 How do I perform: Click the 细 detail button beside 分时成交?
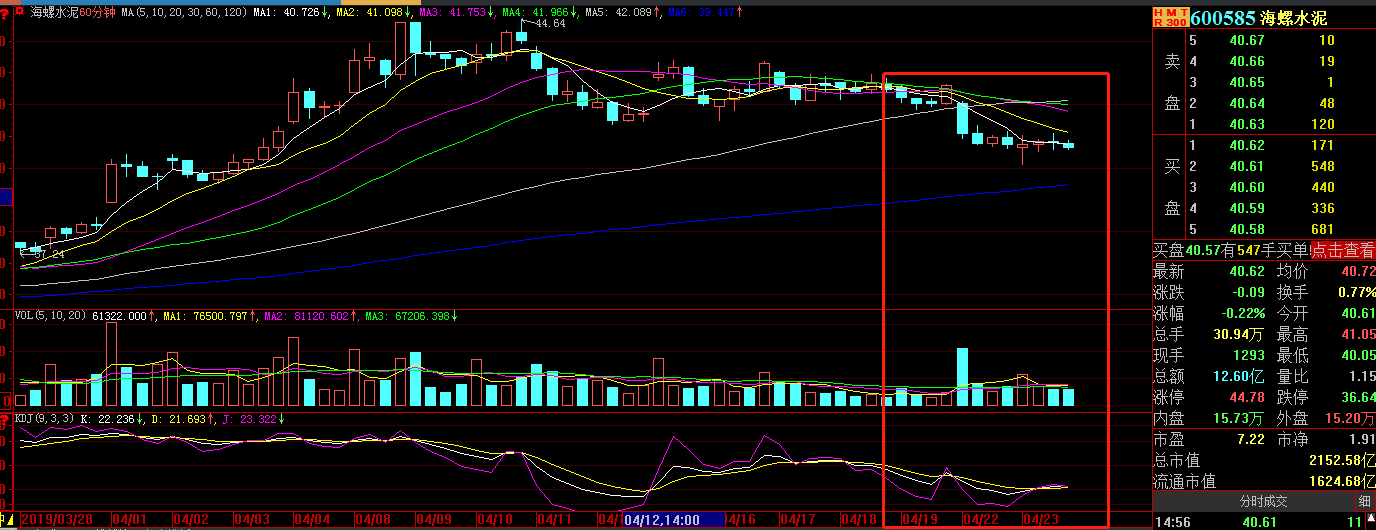pos(1364,501)
